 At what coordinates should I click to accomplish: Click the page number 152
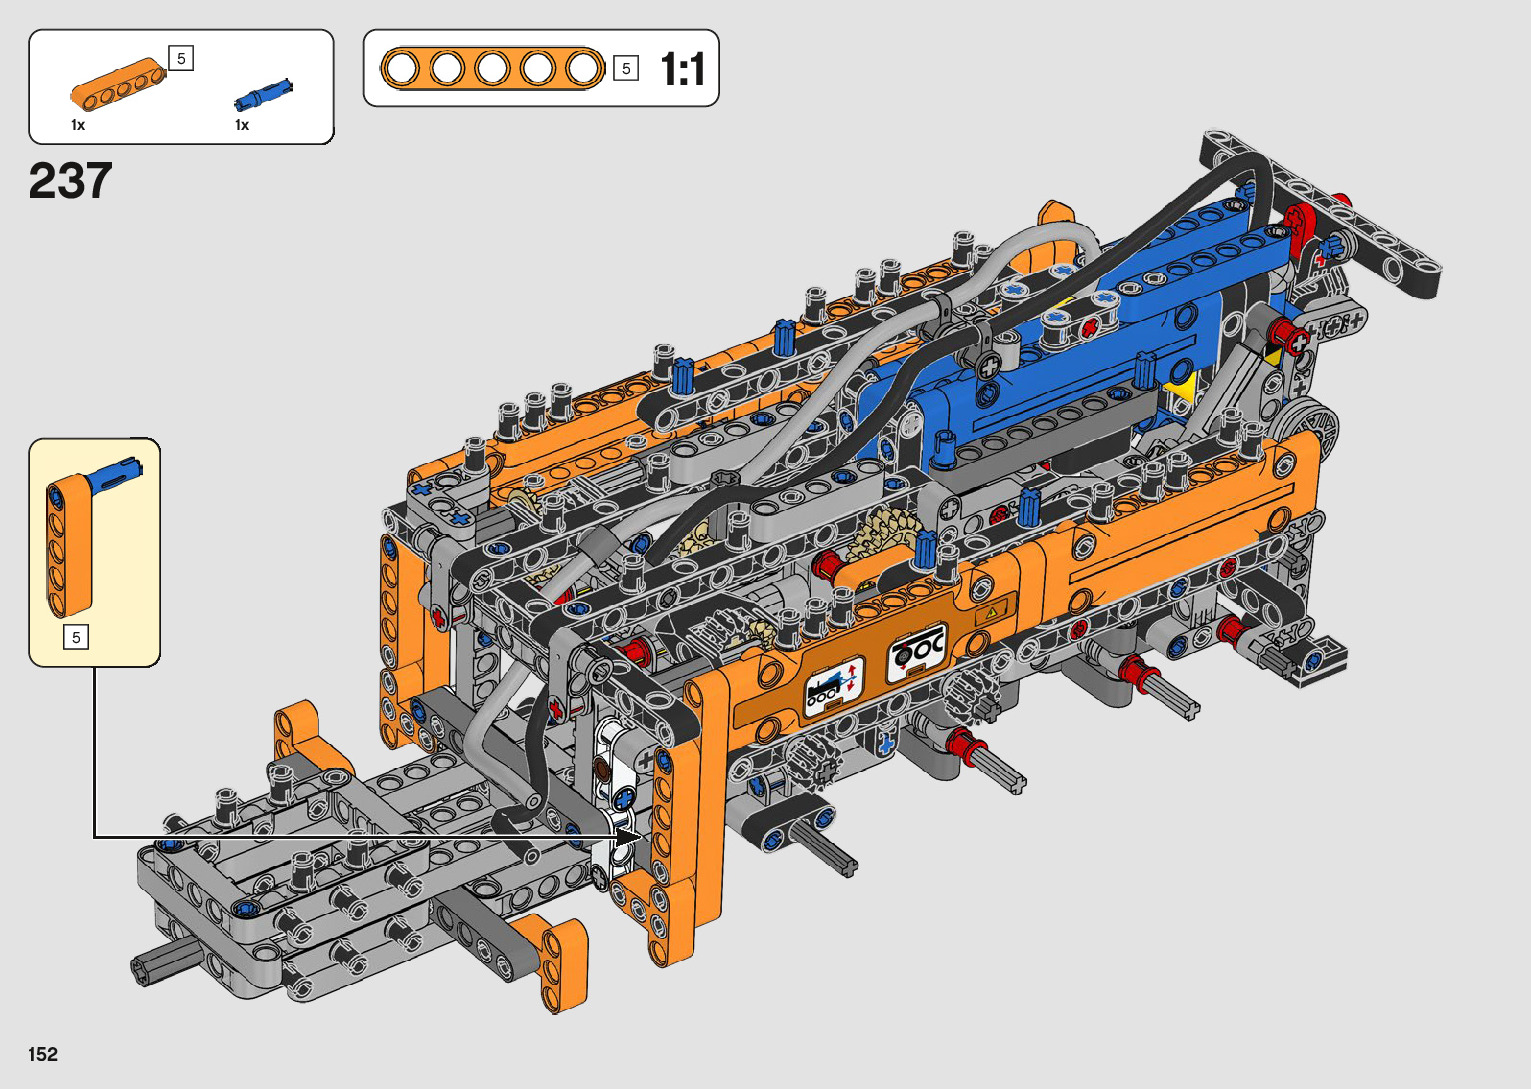(x=43, y=1054)
